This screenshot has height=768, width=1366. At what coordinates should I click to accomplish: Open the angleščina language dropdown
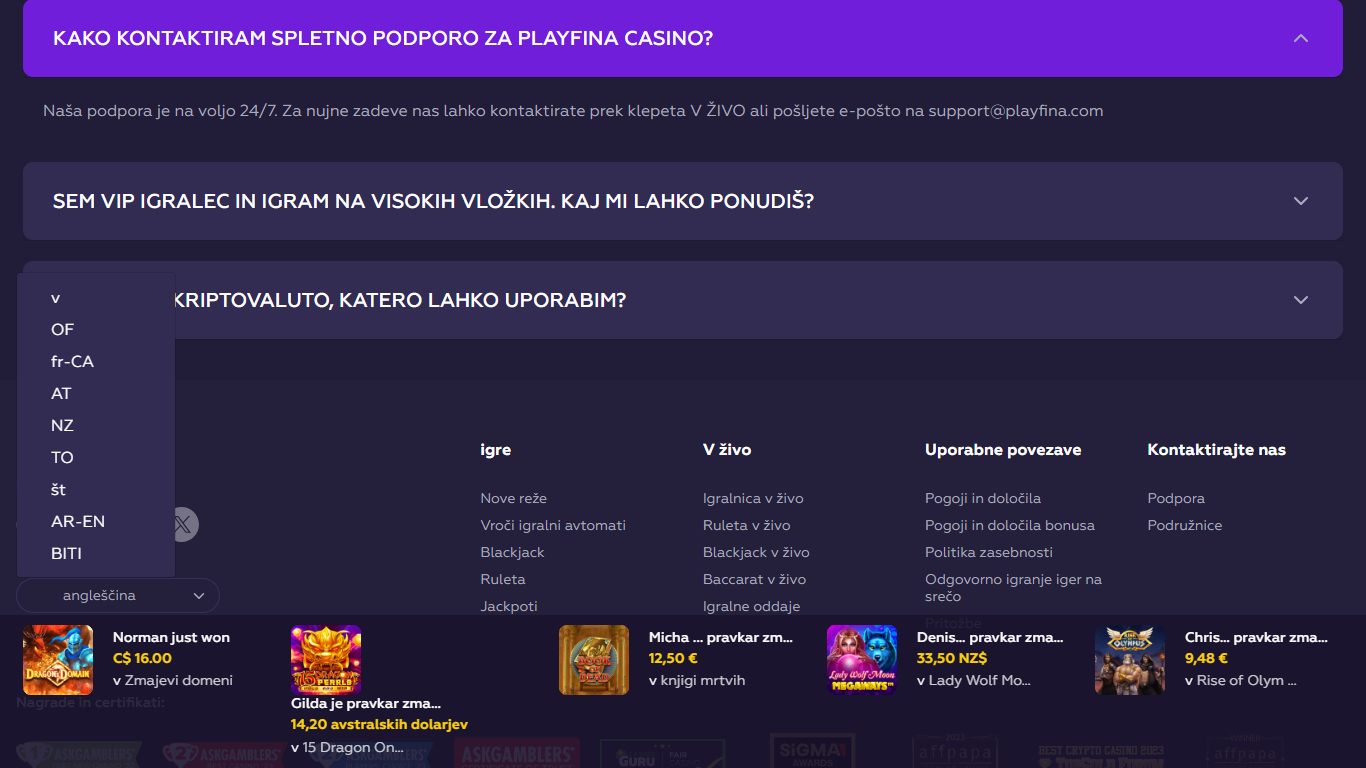(x=118, y=595)
